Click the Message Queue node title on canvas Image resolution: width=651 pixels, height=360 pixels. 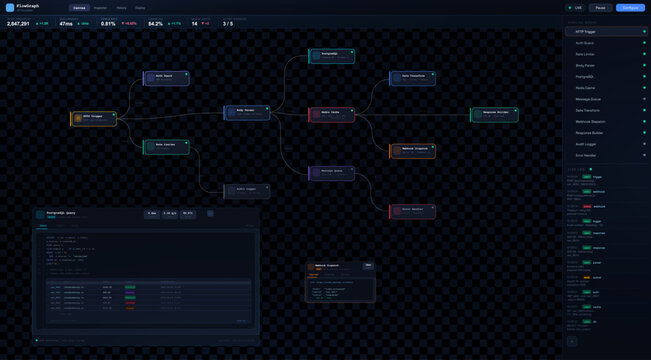click(332, 171)
